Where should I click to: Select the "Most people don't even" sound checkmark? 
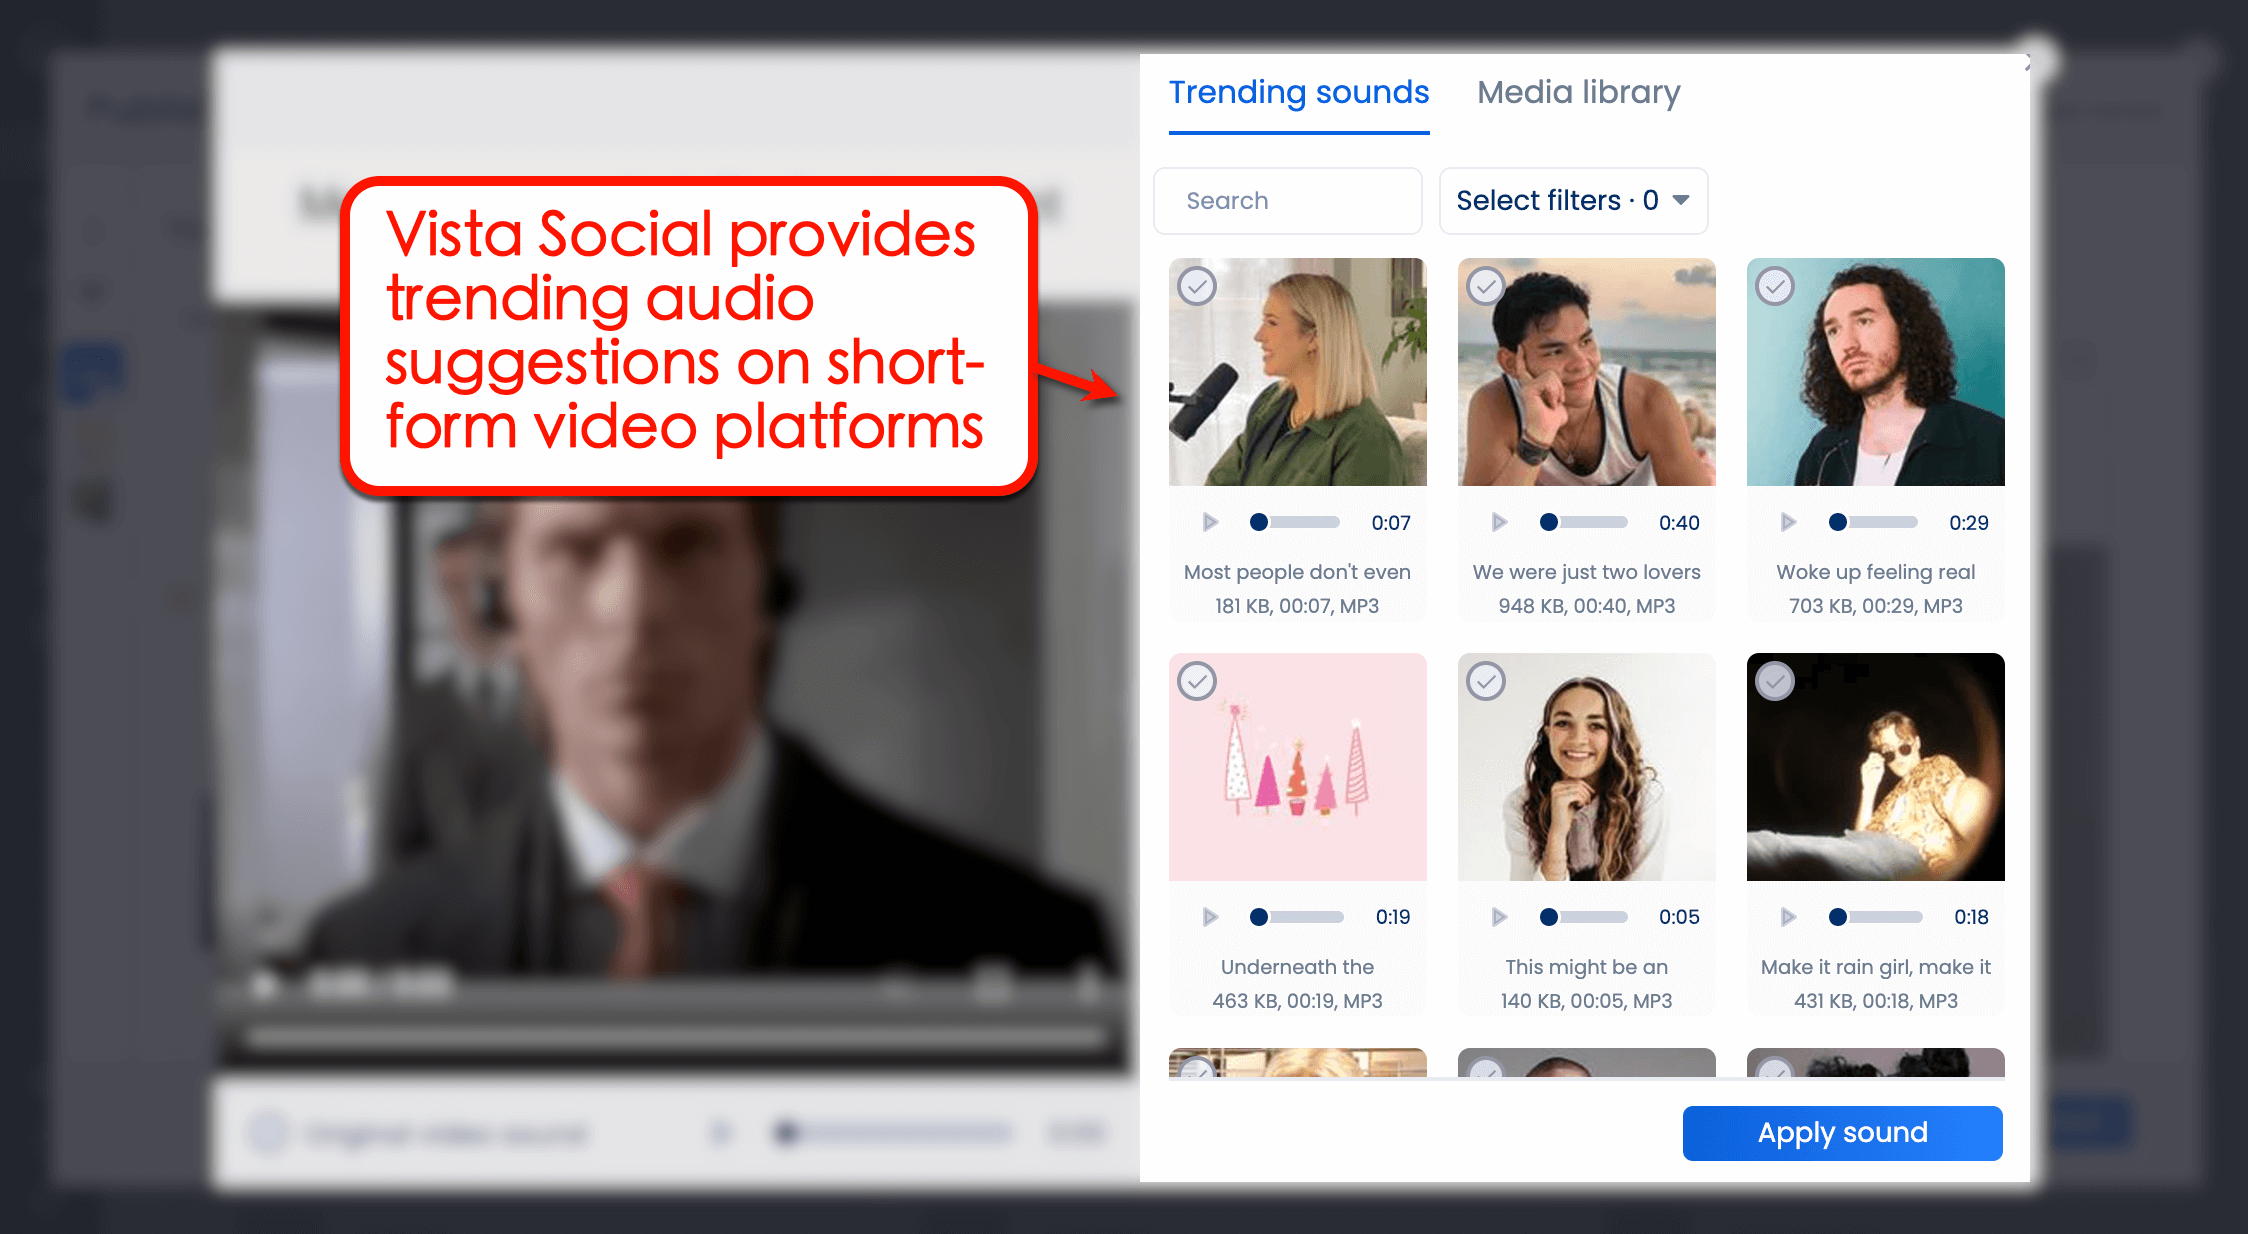1196,286
